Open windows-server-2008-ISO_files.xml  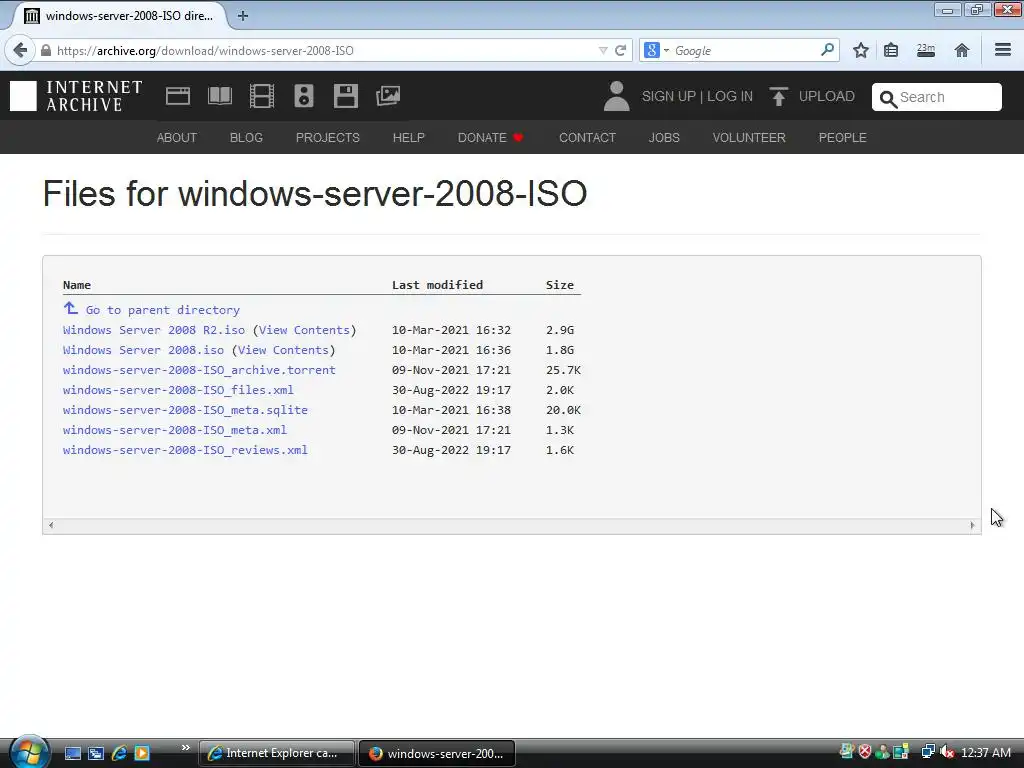178,390
